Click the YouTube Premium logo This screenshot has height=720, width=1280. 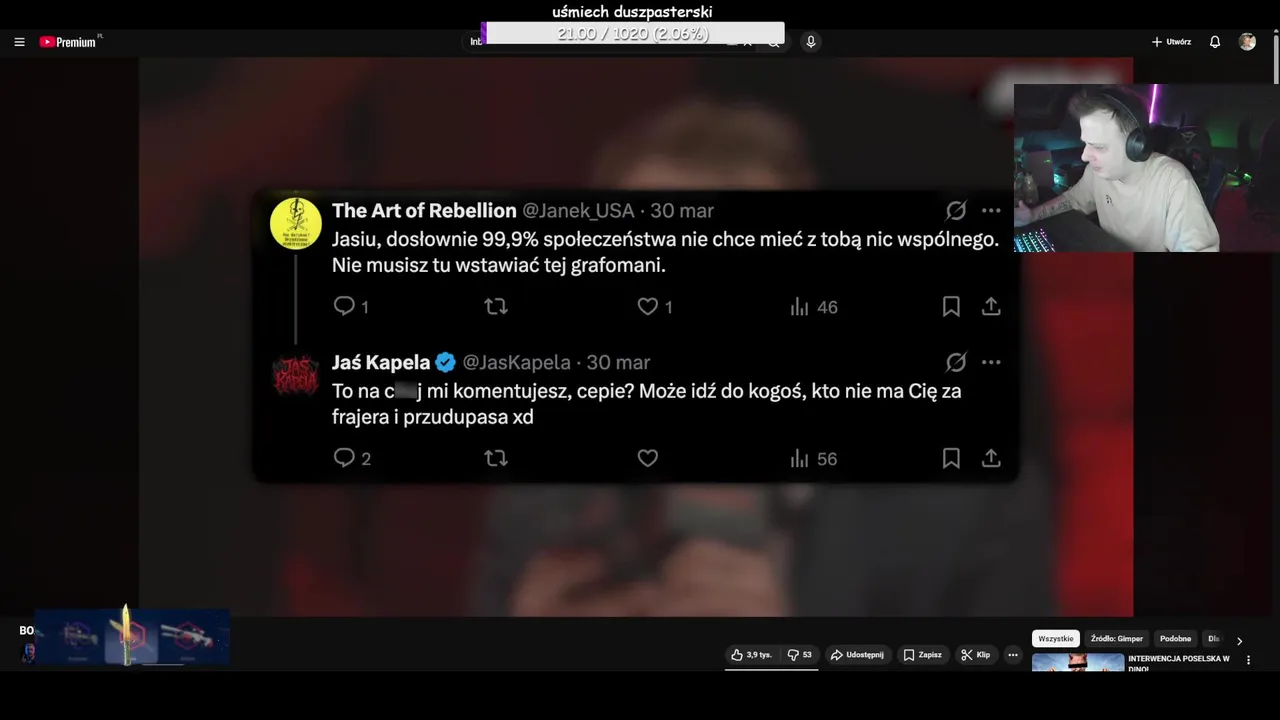69,42
